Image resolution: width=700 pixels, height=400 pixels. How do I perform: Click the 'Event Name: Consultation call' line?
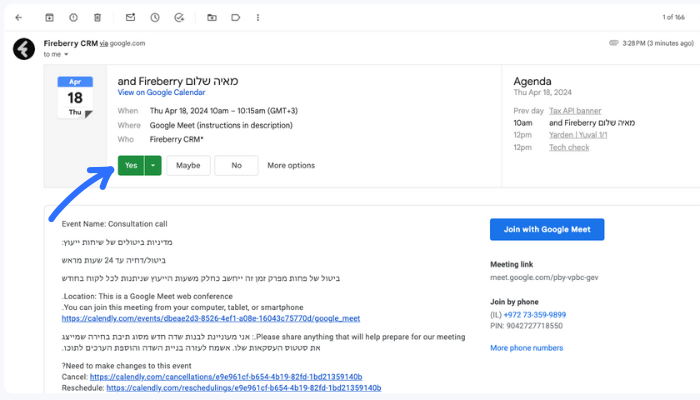[115, 224]
